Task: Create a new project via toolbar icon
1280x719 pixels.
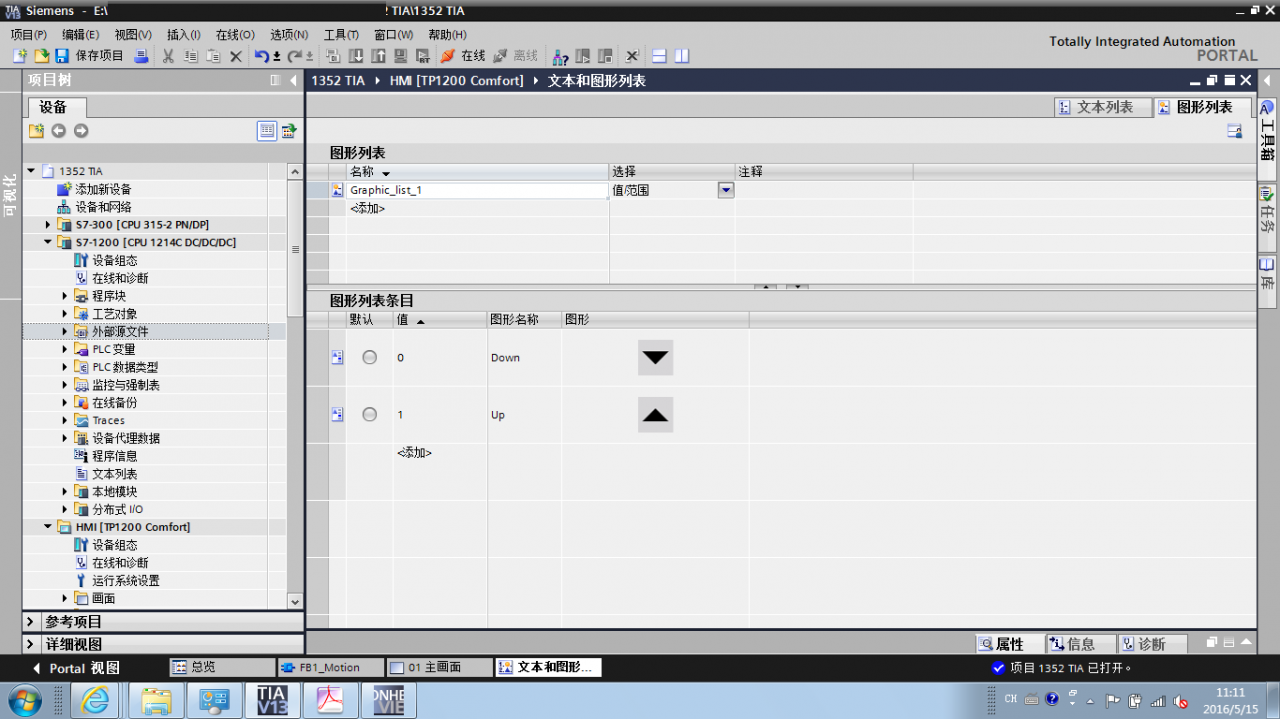Action: click(x=20, y=56)
